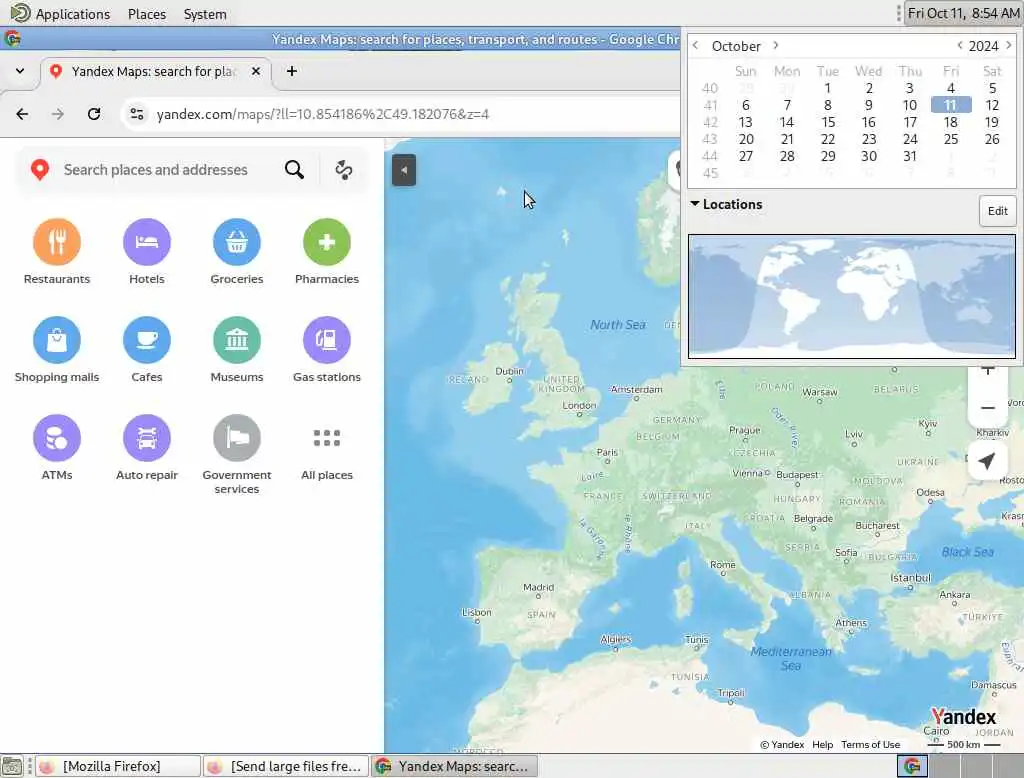Viewport: 1024px width, 778px height.
Task: Open the tab search dropdown
Action: pos(20,71)
